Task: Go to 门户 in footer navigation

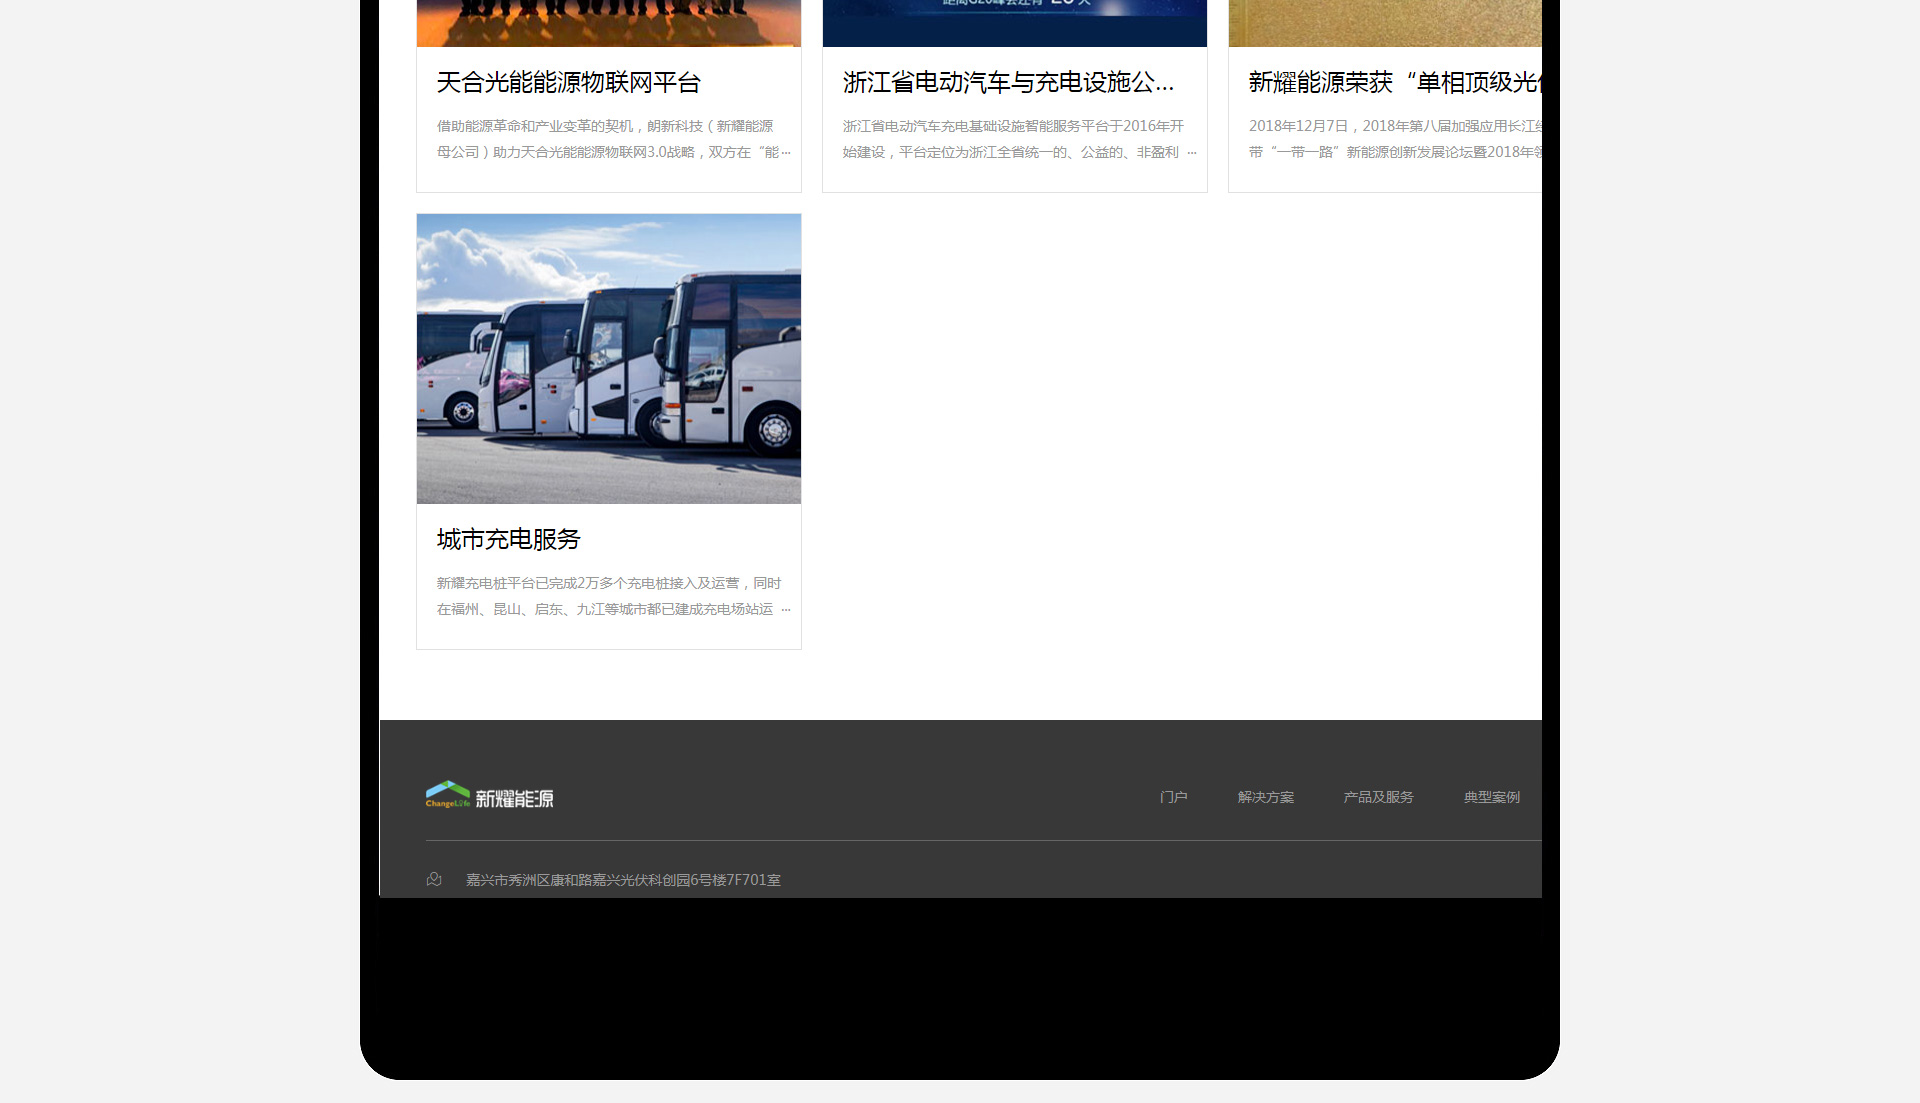Action: [x=1173, y=797]
